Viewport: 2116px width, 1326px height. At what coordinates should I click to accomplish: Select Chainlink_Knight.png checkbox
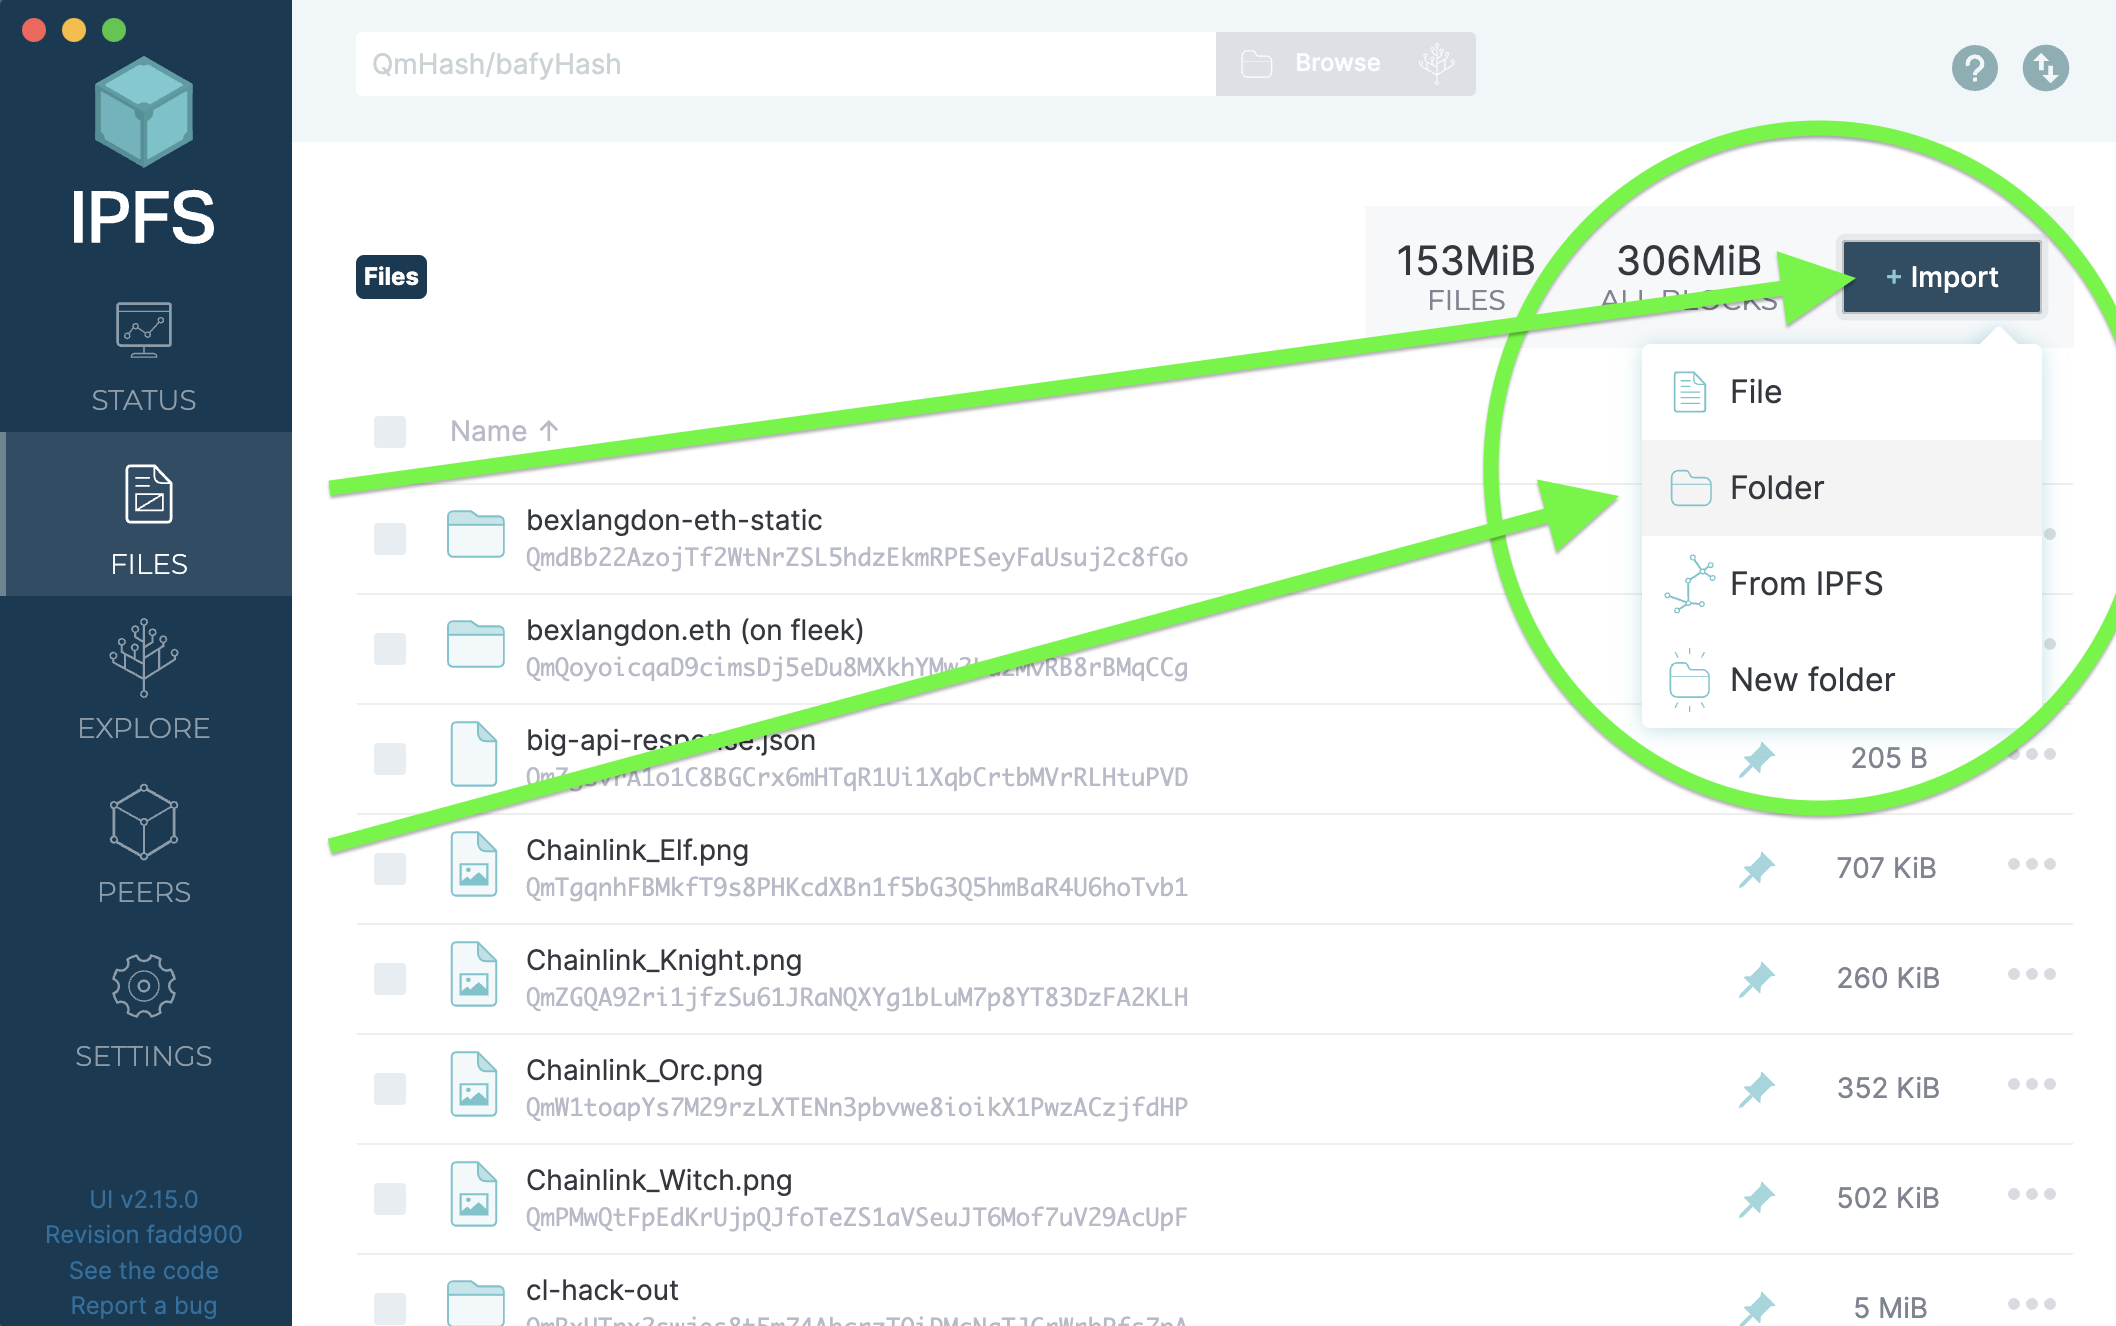point(389,978)
